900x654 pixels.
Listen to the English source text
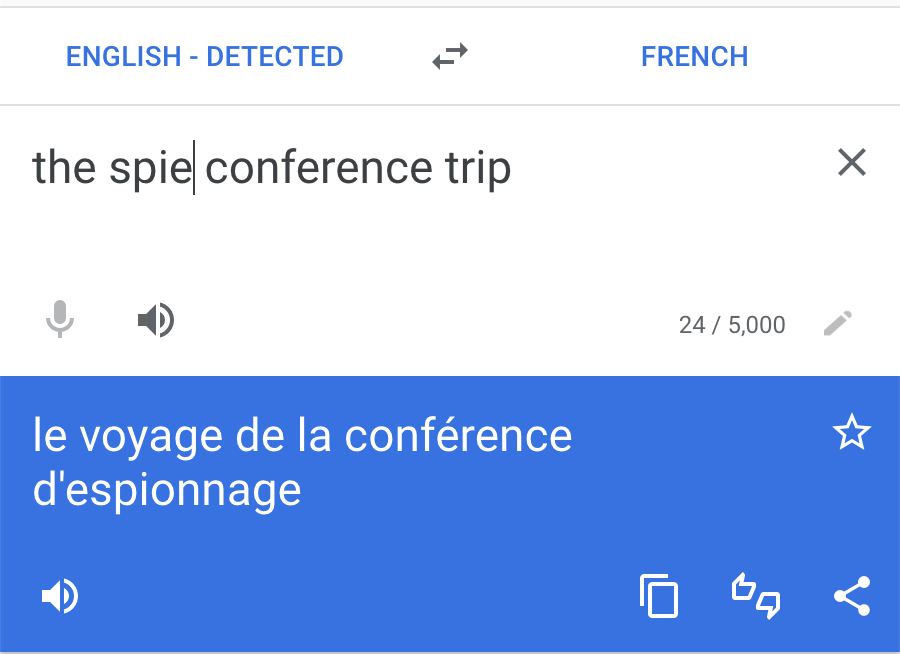pos(156,320)
